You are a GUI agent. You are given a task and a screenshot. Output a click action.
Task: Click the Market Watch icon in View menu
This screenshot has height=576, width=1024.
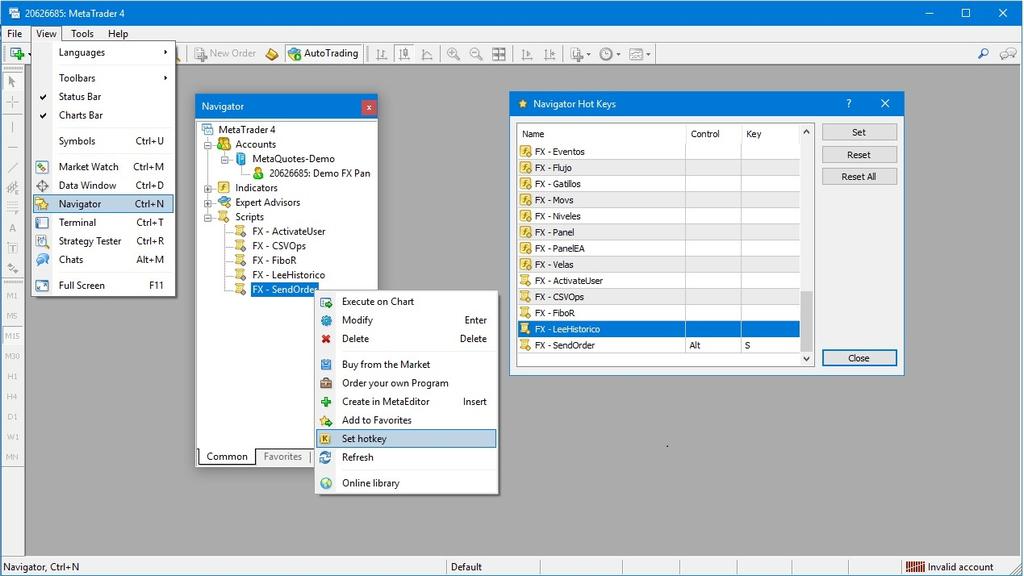coord(42,167)
